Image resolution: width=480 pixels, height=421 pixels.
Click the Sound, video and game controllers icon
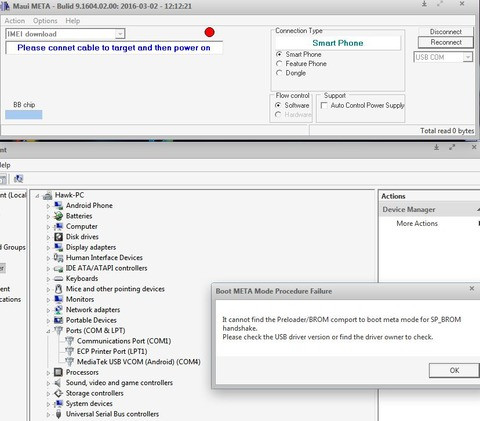pos(59,383)
